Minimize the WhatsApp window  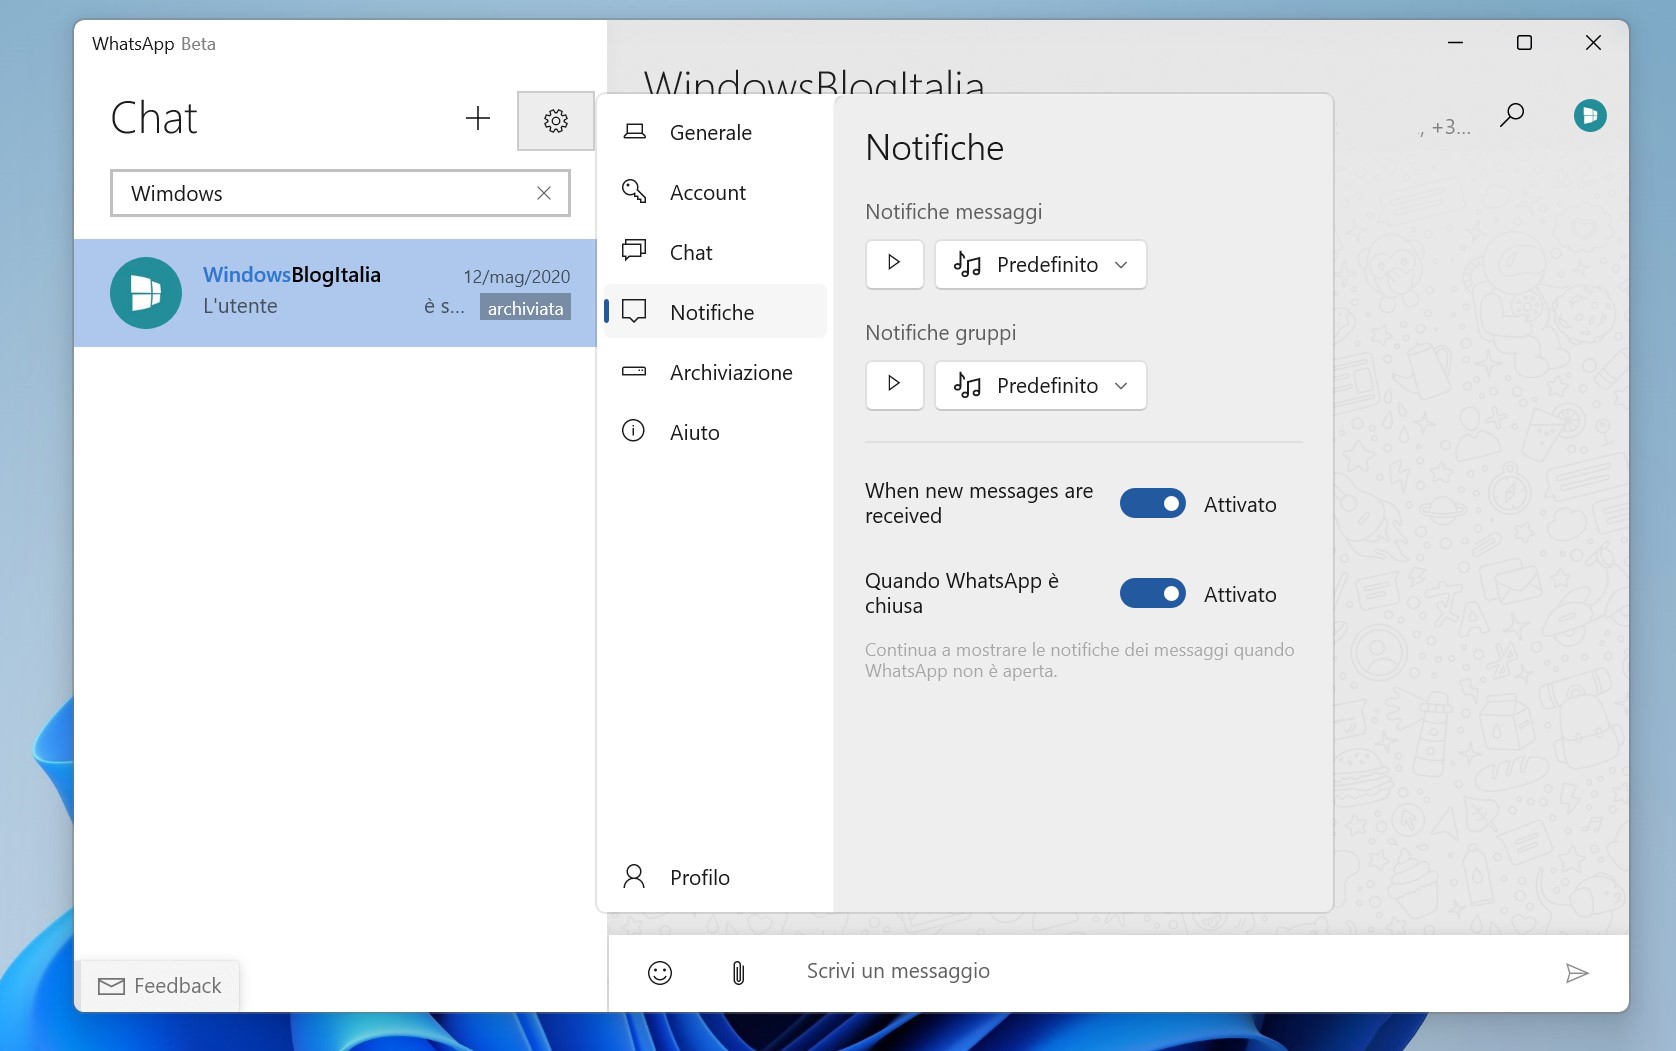point(1456,42)
